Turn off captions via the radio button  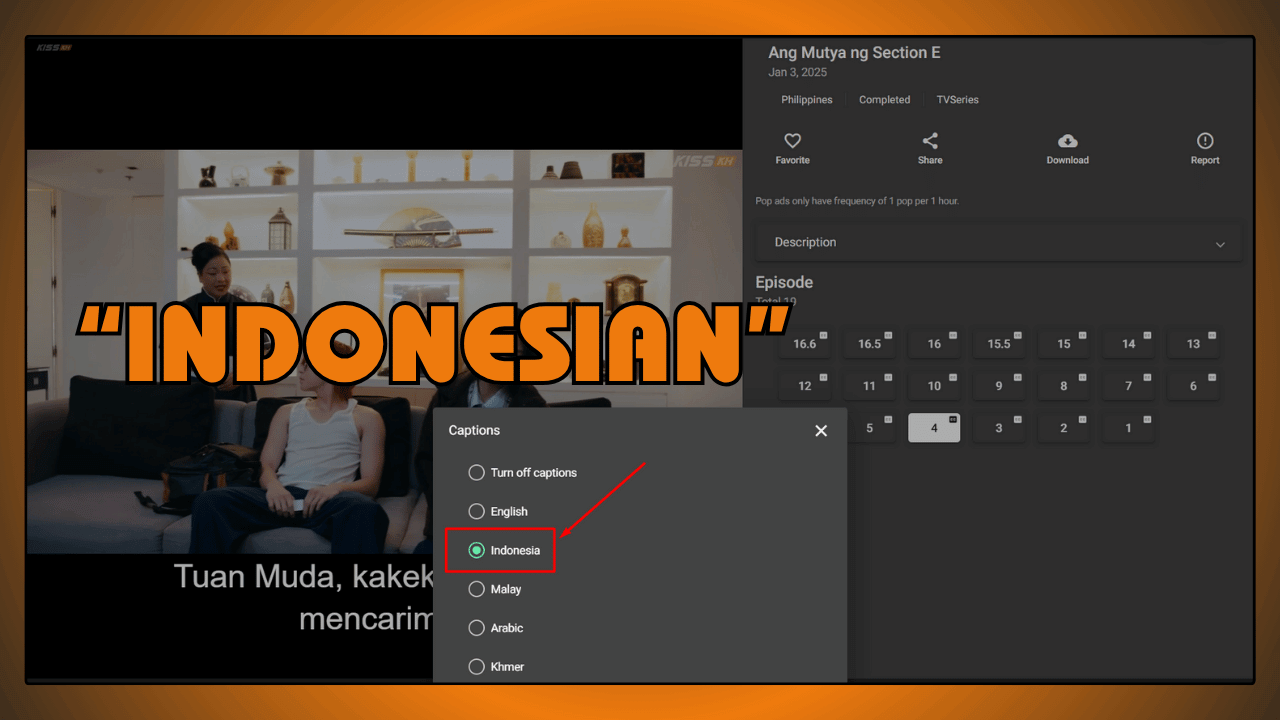[477, 472]
